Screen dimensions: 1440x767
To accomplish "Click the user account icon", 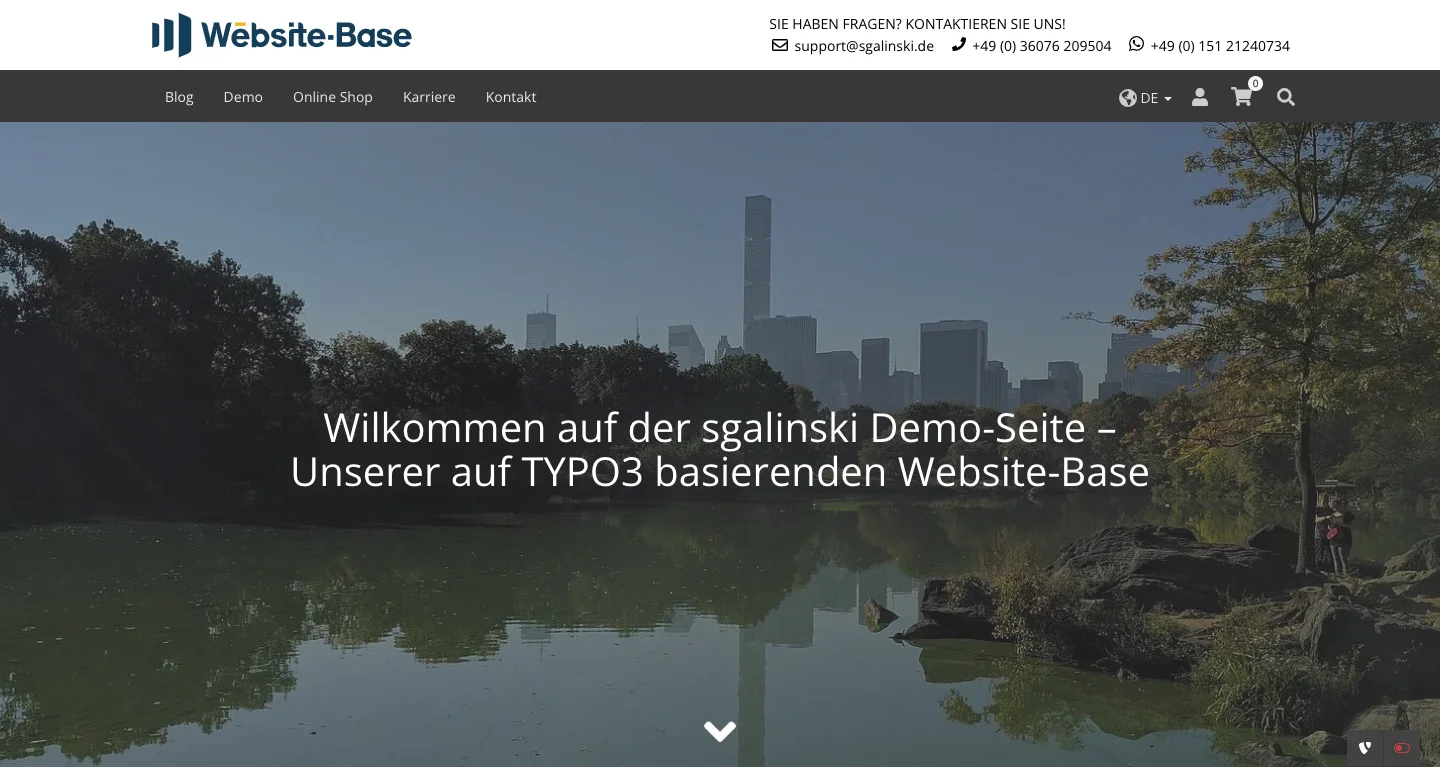I will click(1199, 97).
